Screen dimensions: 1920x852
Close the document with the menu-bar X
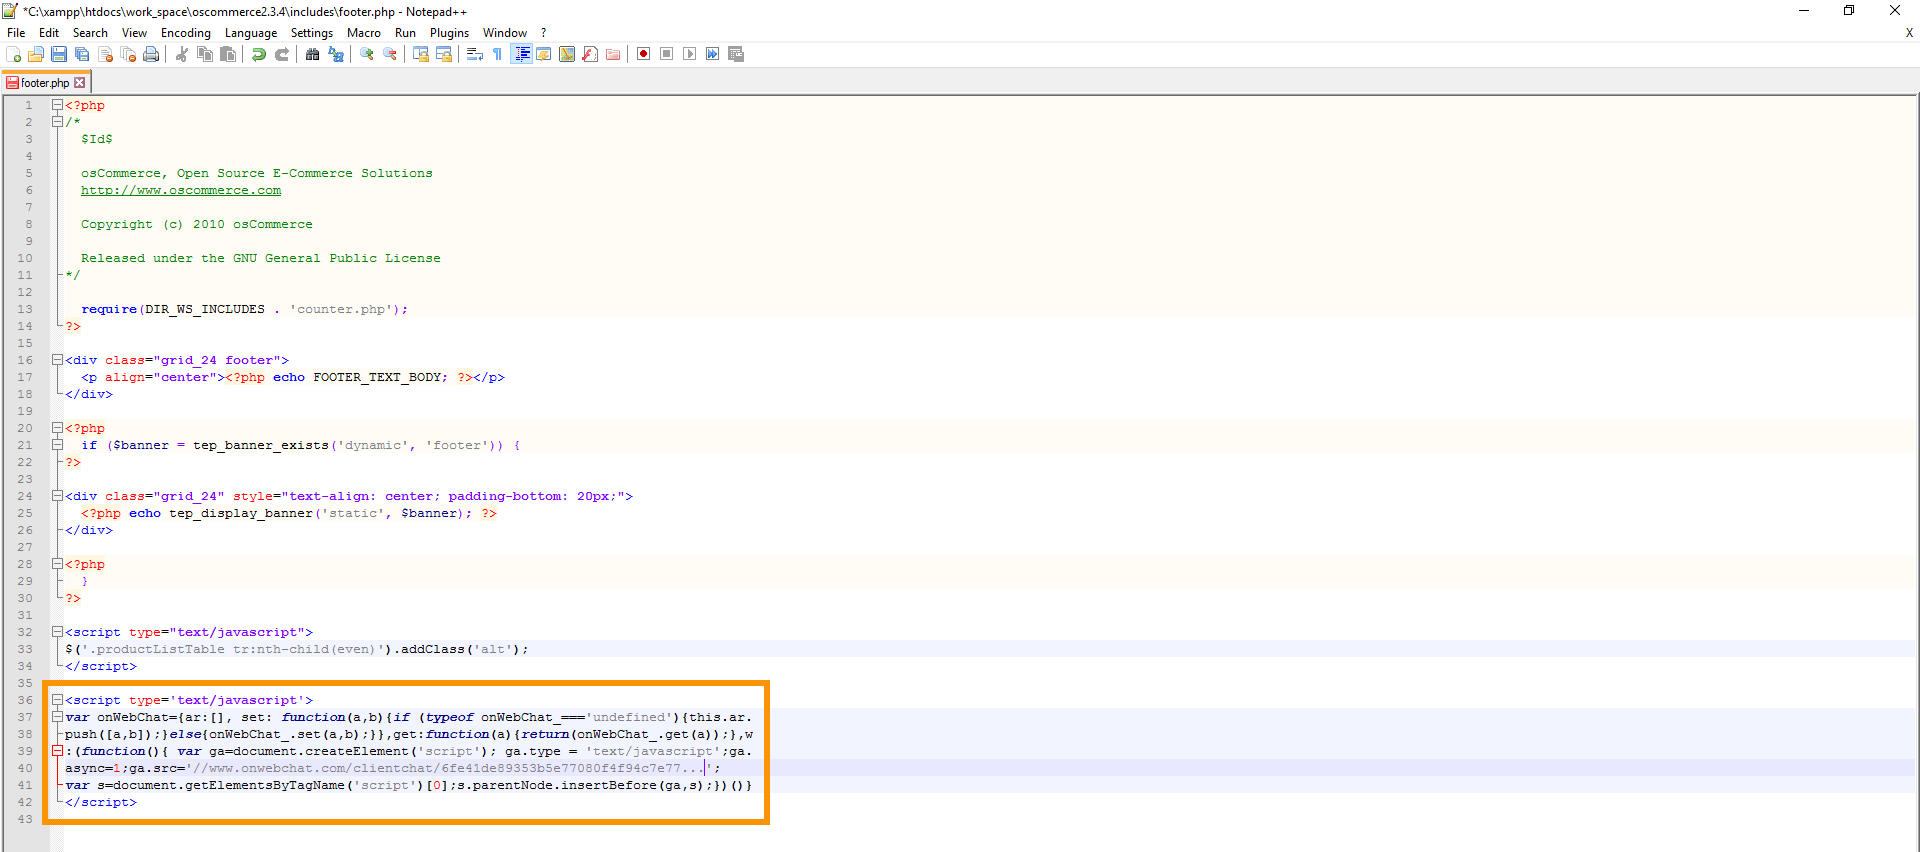click(1909, 33)
